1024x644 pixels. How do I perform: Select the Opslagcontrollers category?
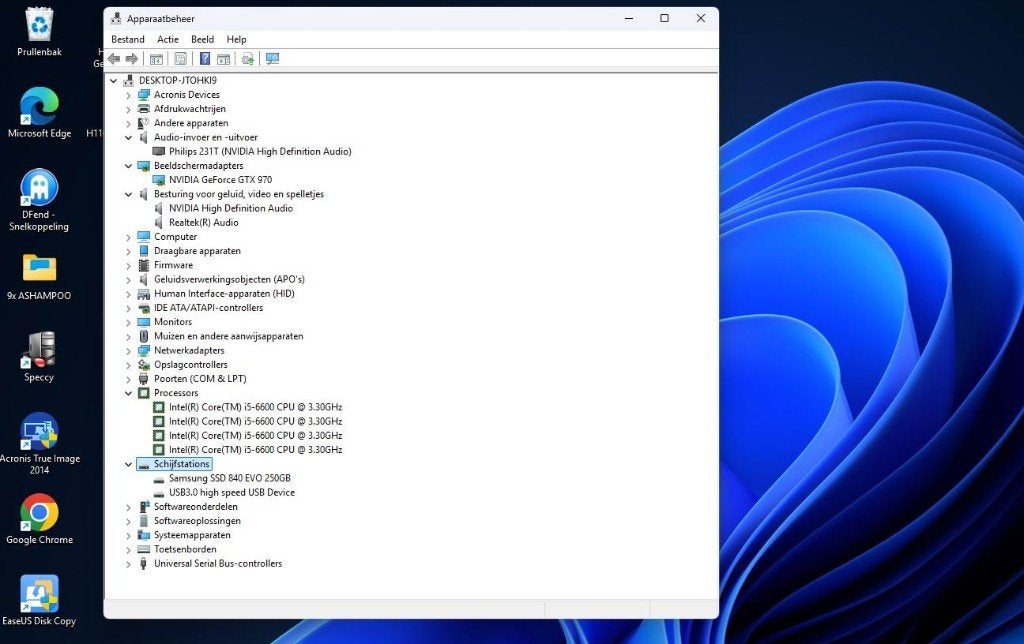tap(191, 365)
